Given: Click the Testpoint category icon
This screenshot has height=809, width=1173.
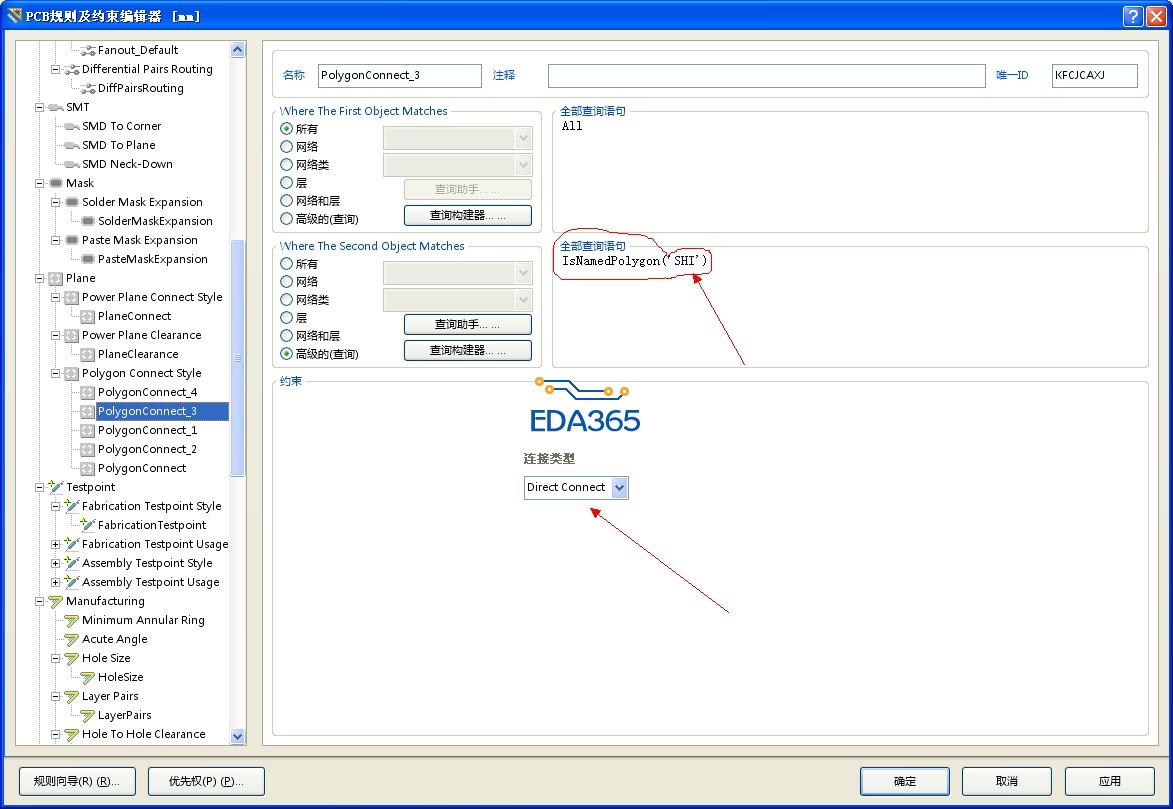Looking at the screenshot, I should pyautogui.click(x=55, y=487).
